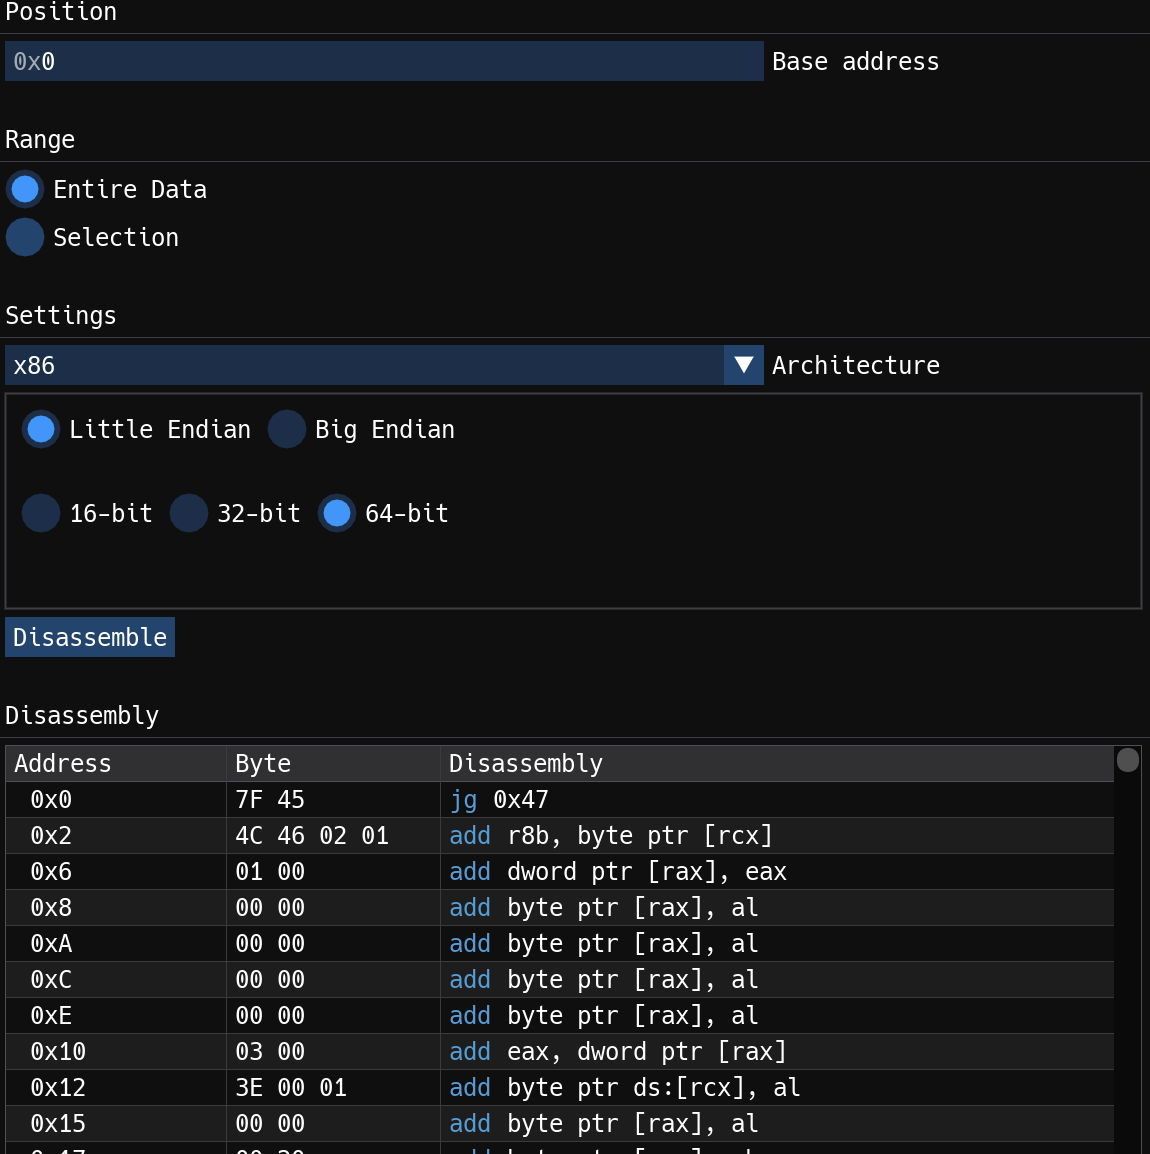Click the Disassembly column header
Screen dimensions: 1150x1154
pos(777,763)
